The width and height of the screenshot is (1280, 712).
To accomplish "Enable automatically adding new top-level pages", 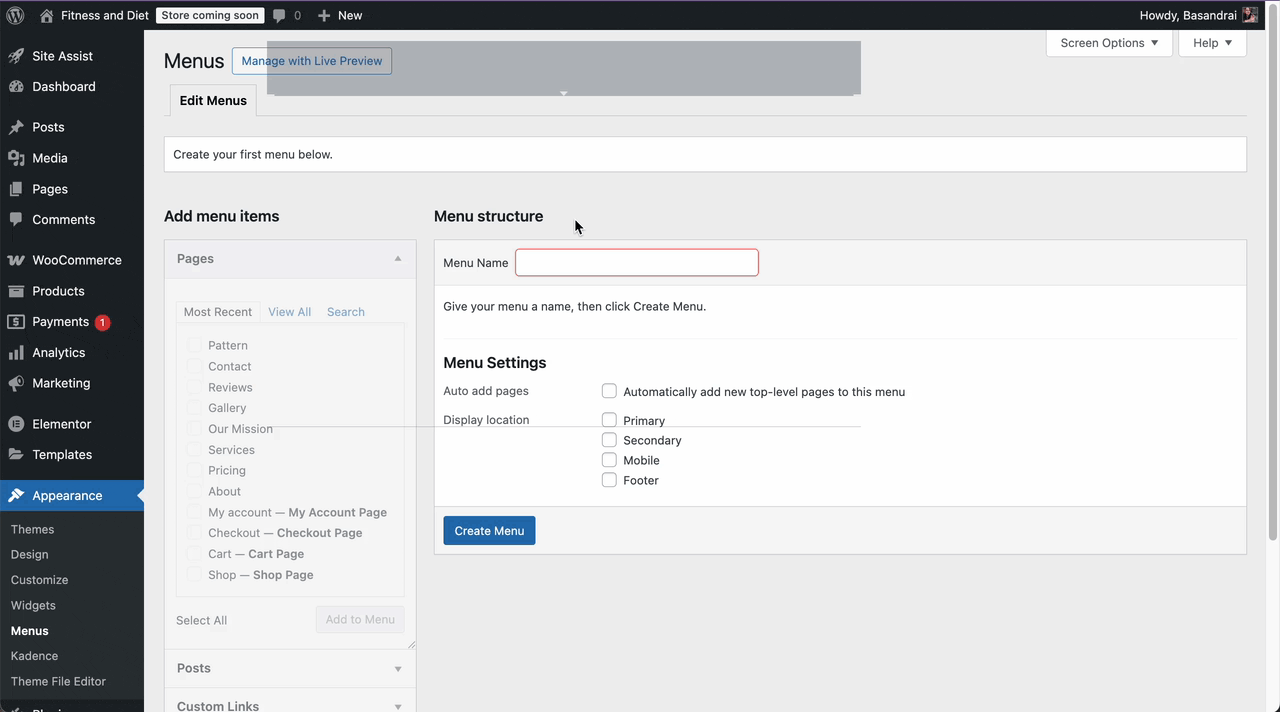I will tap(609, 391).
